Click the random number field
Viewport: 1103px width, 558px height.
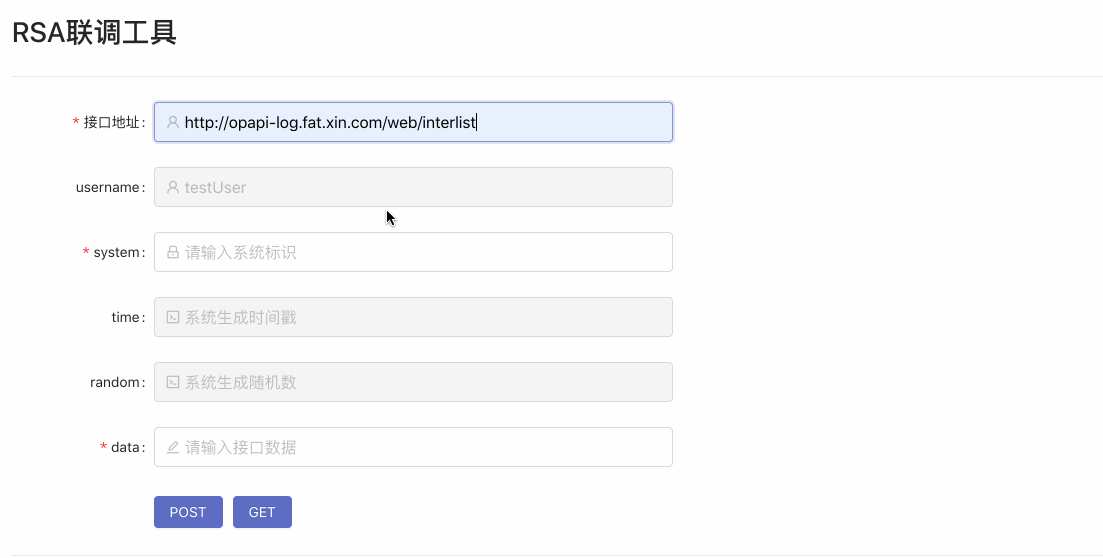(x=420, y=382)
